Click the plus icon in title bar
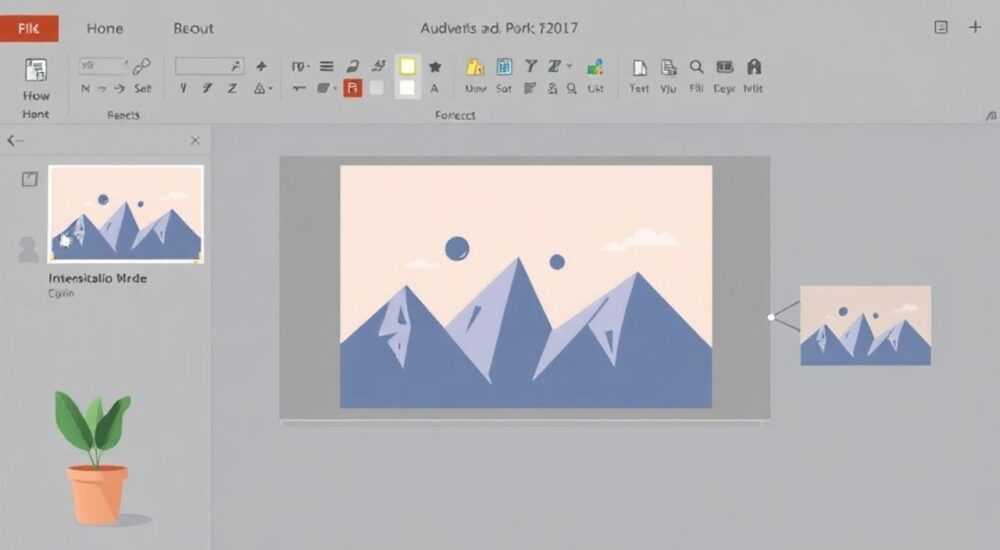 [974, 27]
